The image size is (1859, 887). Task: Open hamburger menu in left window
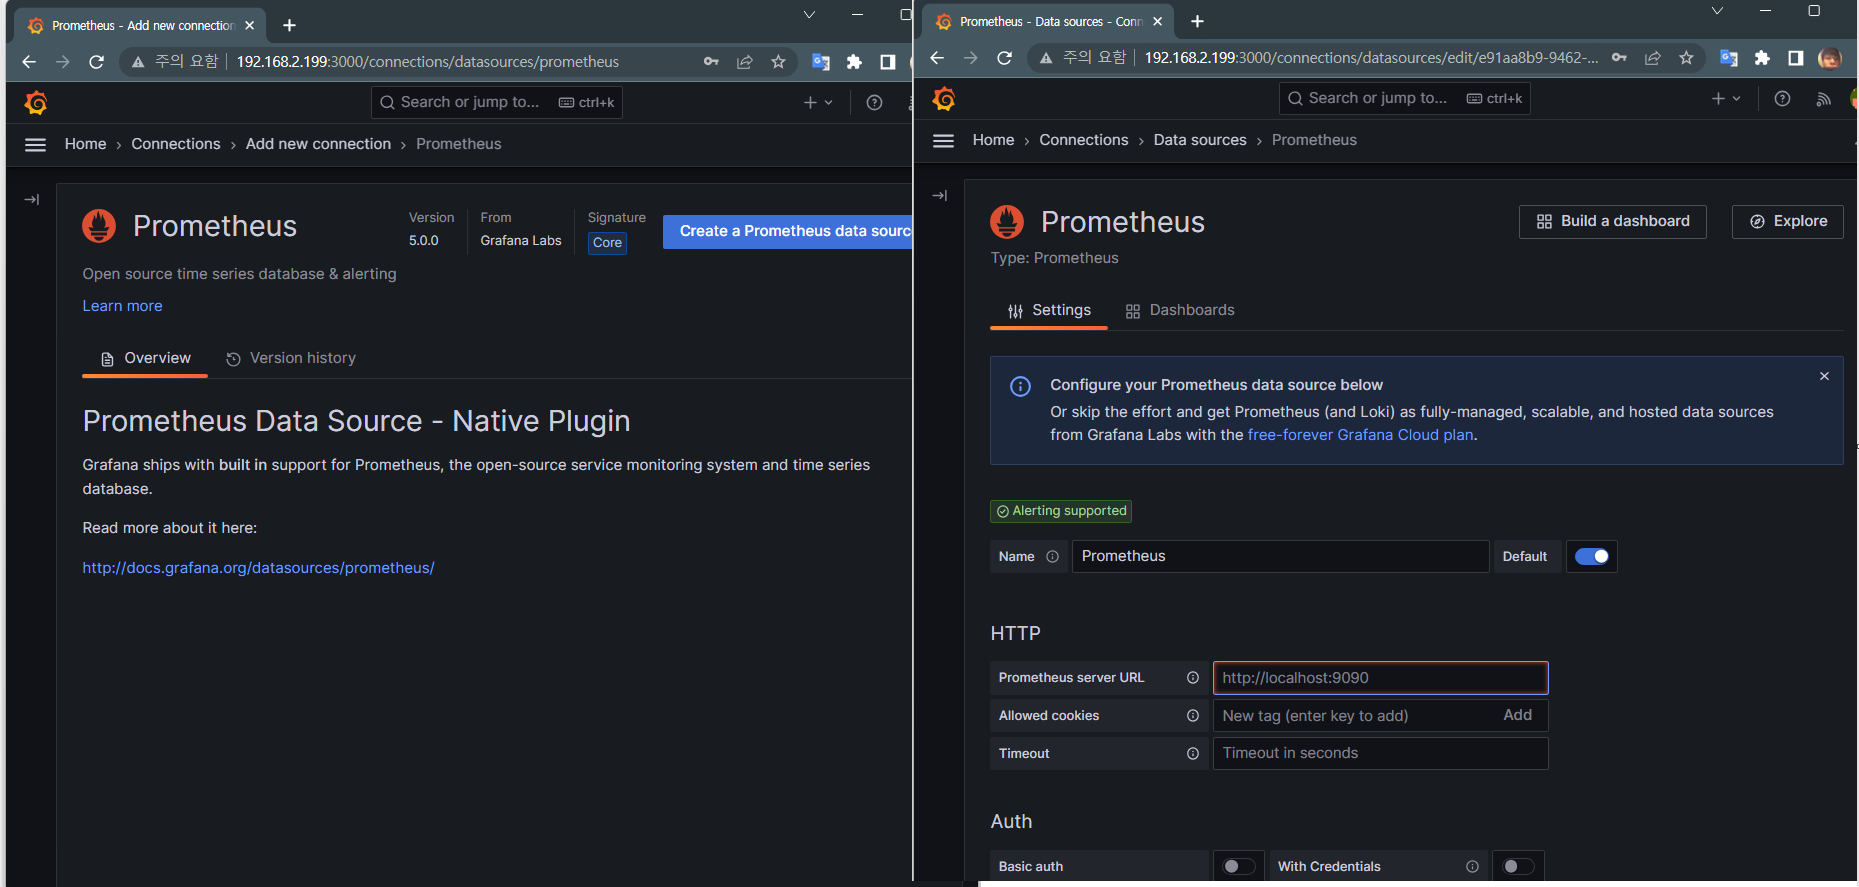[35, 144]
